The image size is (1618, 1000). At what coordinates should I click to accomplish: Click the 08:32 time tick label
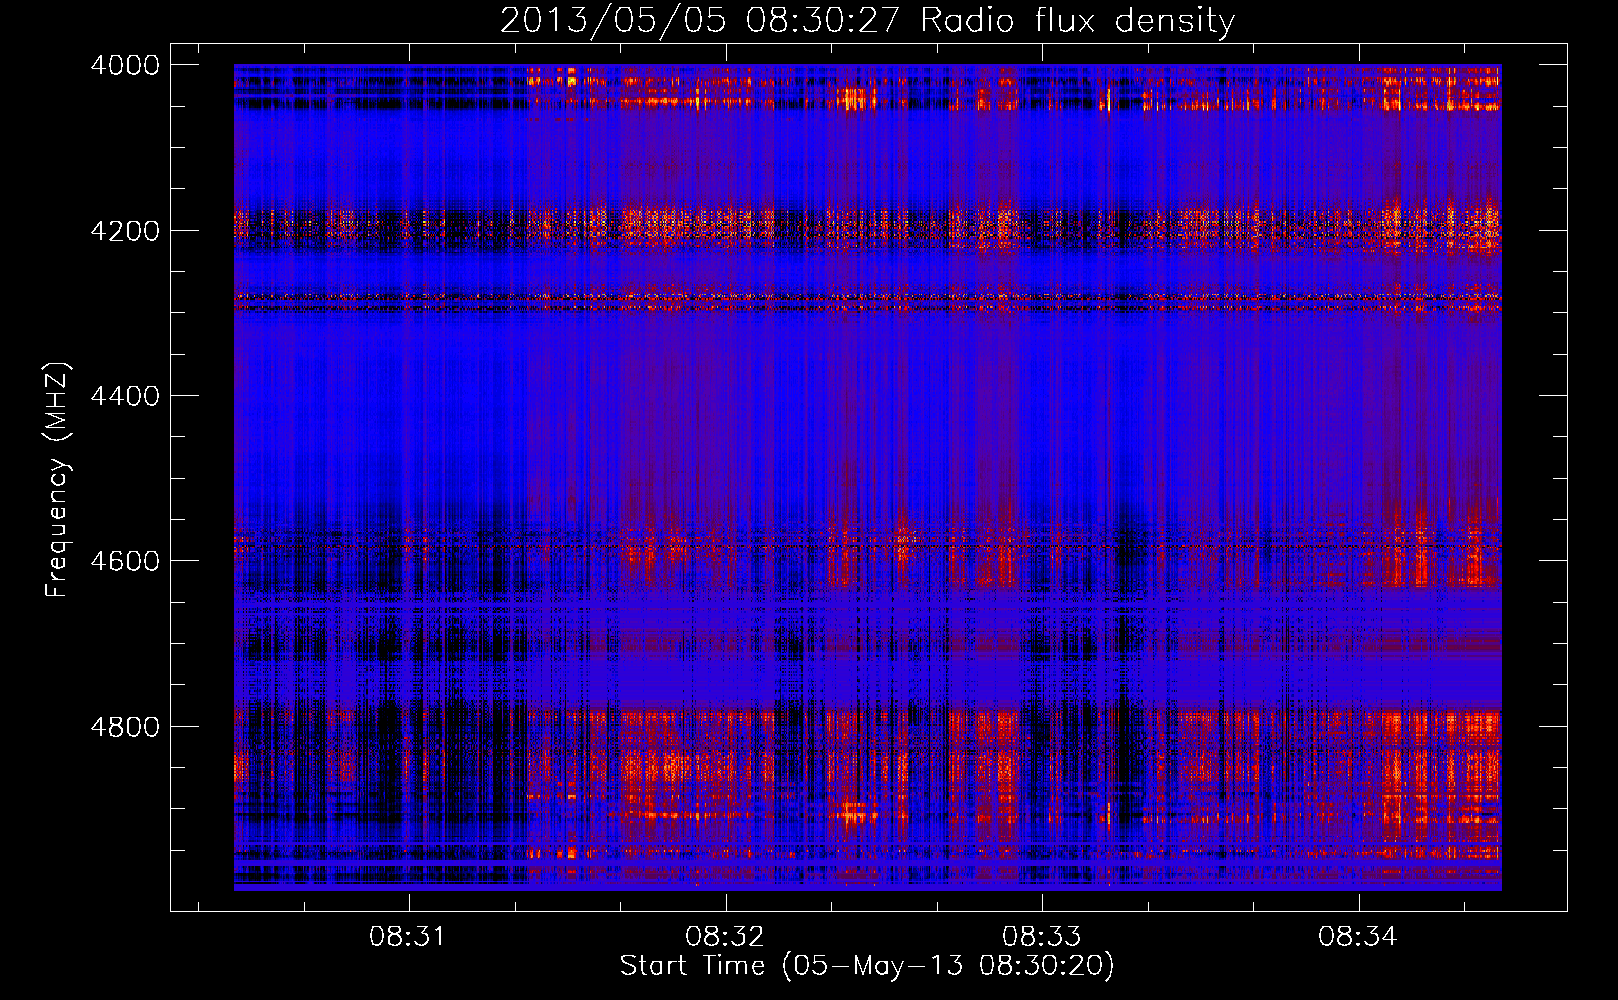[x=725, y=937]
